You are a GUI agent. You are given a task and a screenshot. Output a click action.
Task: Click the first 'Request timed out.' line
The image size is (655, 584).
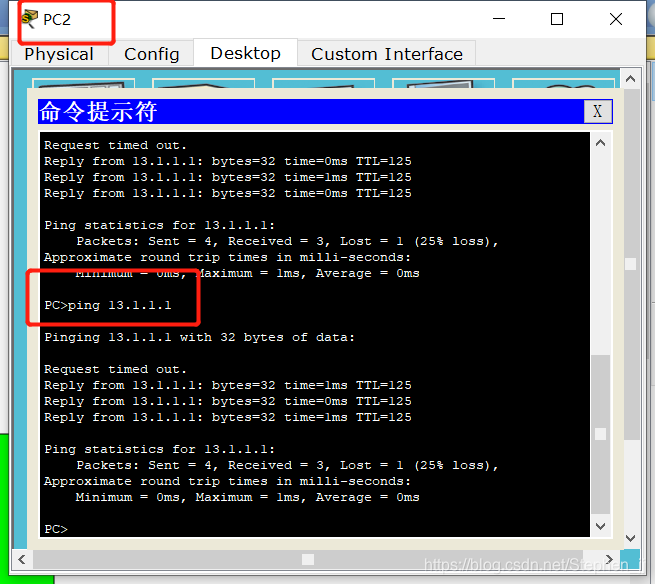(x=115, y=145)
